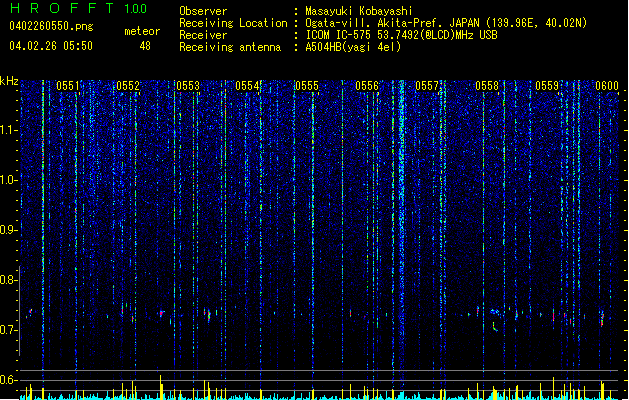Click the 0.6 kHz axis label
Viewport: 629px width, 400px height.
(x=8, y=380)
